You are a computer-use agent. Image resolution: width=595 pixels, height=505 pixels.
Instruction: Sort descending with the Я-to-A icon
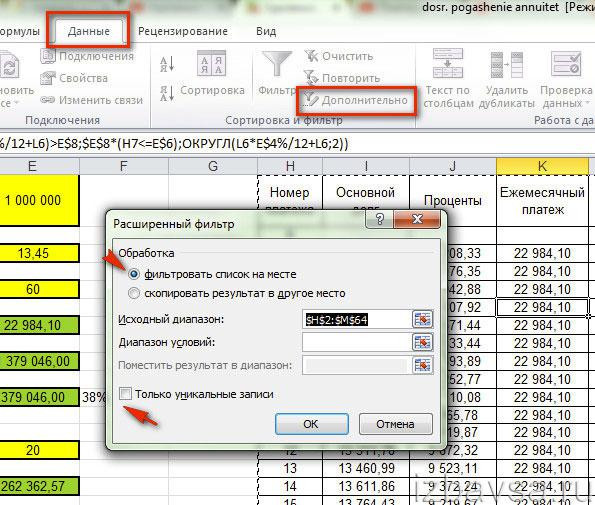(167, 93)
